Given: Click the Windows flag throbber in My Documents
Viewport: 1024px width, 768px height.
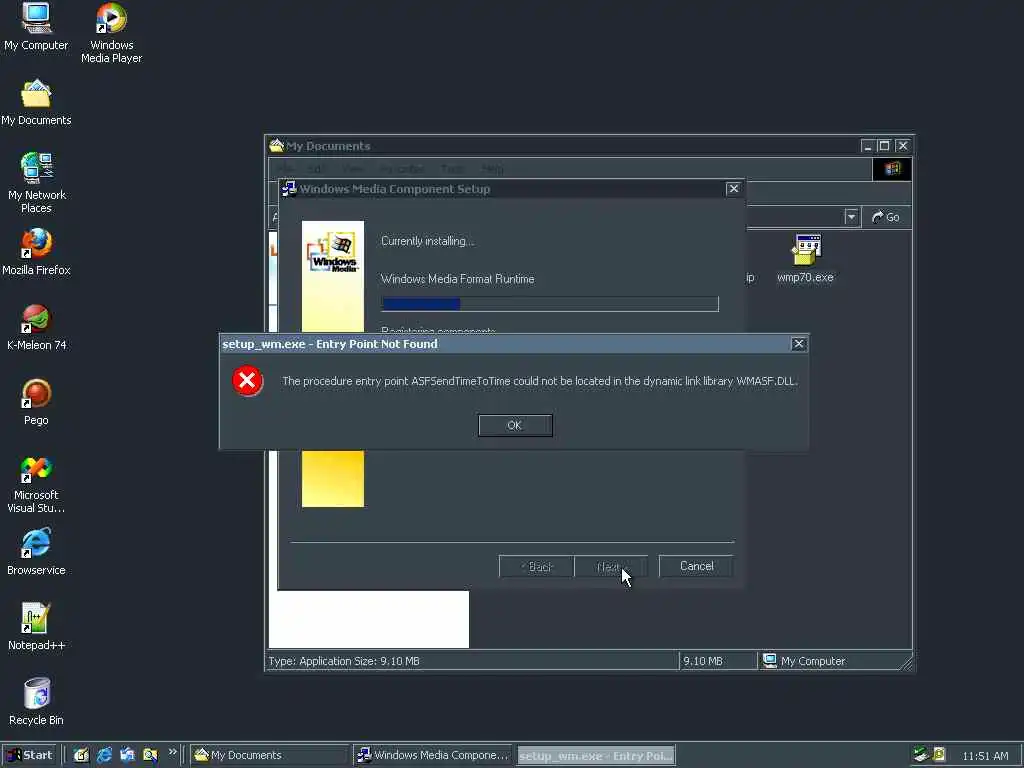Looking at the screenshot, I should pyautogui.click(x=892, y=169).
